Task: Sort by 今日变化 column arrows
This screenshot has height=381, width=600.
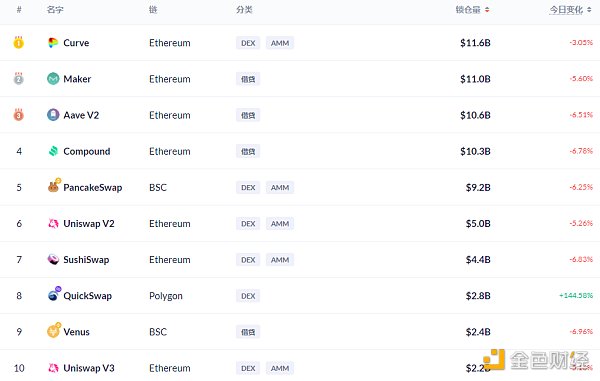Action: click(589, 10)
